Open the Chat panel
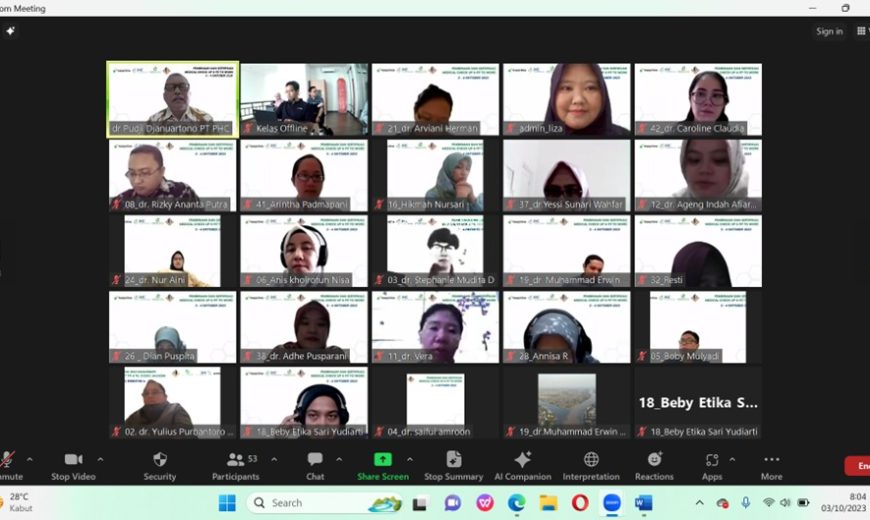The image size is (870, 520). coord(315,466)
